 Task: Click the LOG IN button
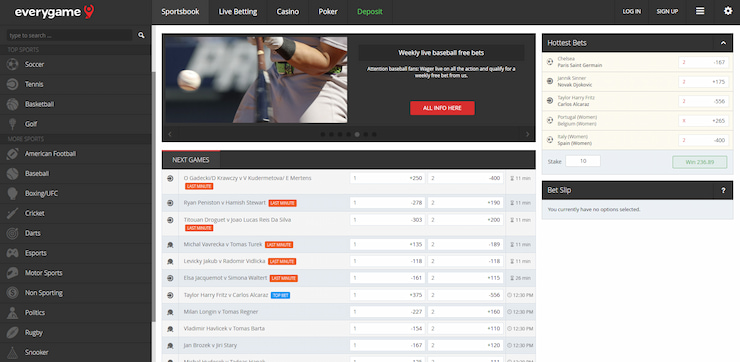point(631,12)
